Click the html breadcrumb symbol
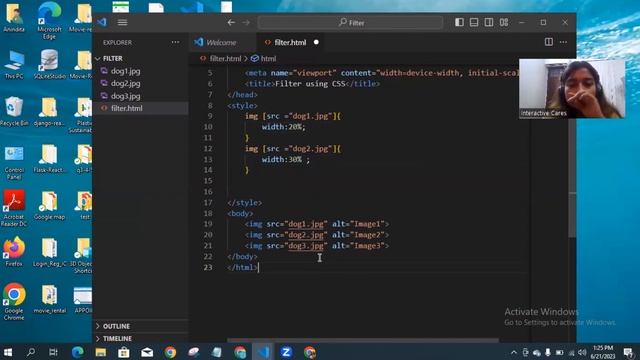This screenshot has height=360, width=640. [x=268, y=59]
